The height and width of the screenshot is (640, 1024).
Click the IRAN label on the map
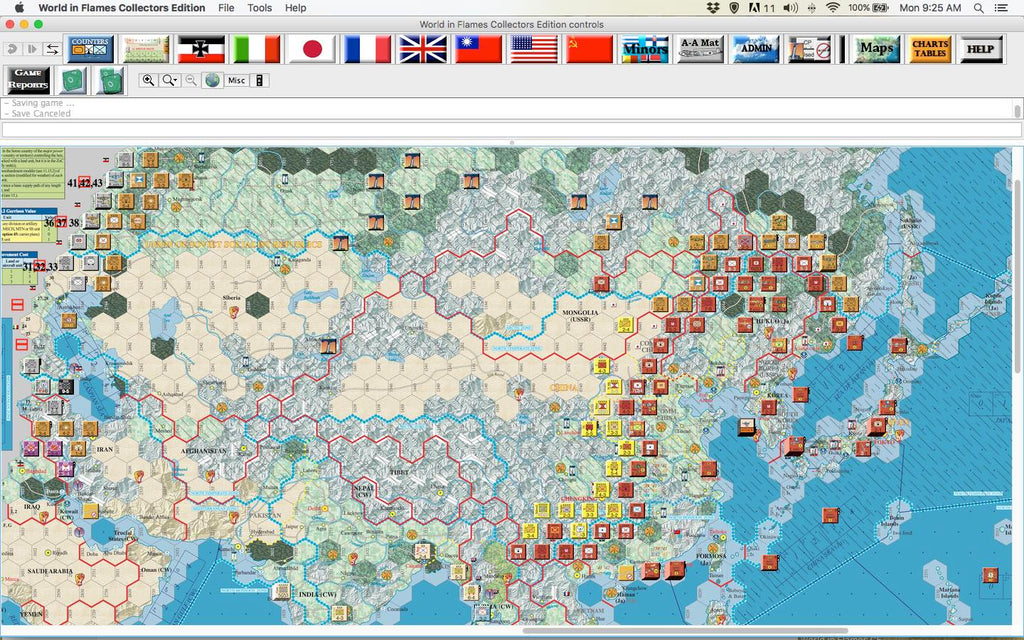click(104, 449)
